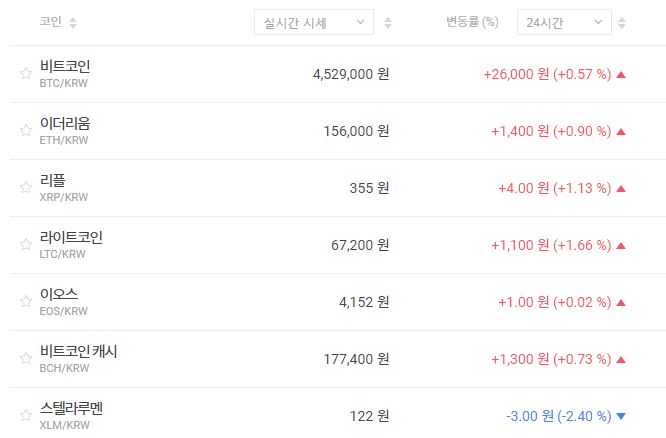Star the Ripple XRP/KRW row
Screen dimensions: 666x438
[x=26, y=187]
